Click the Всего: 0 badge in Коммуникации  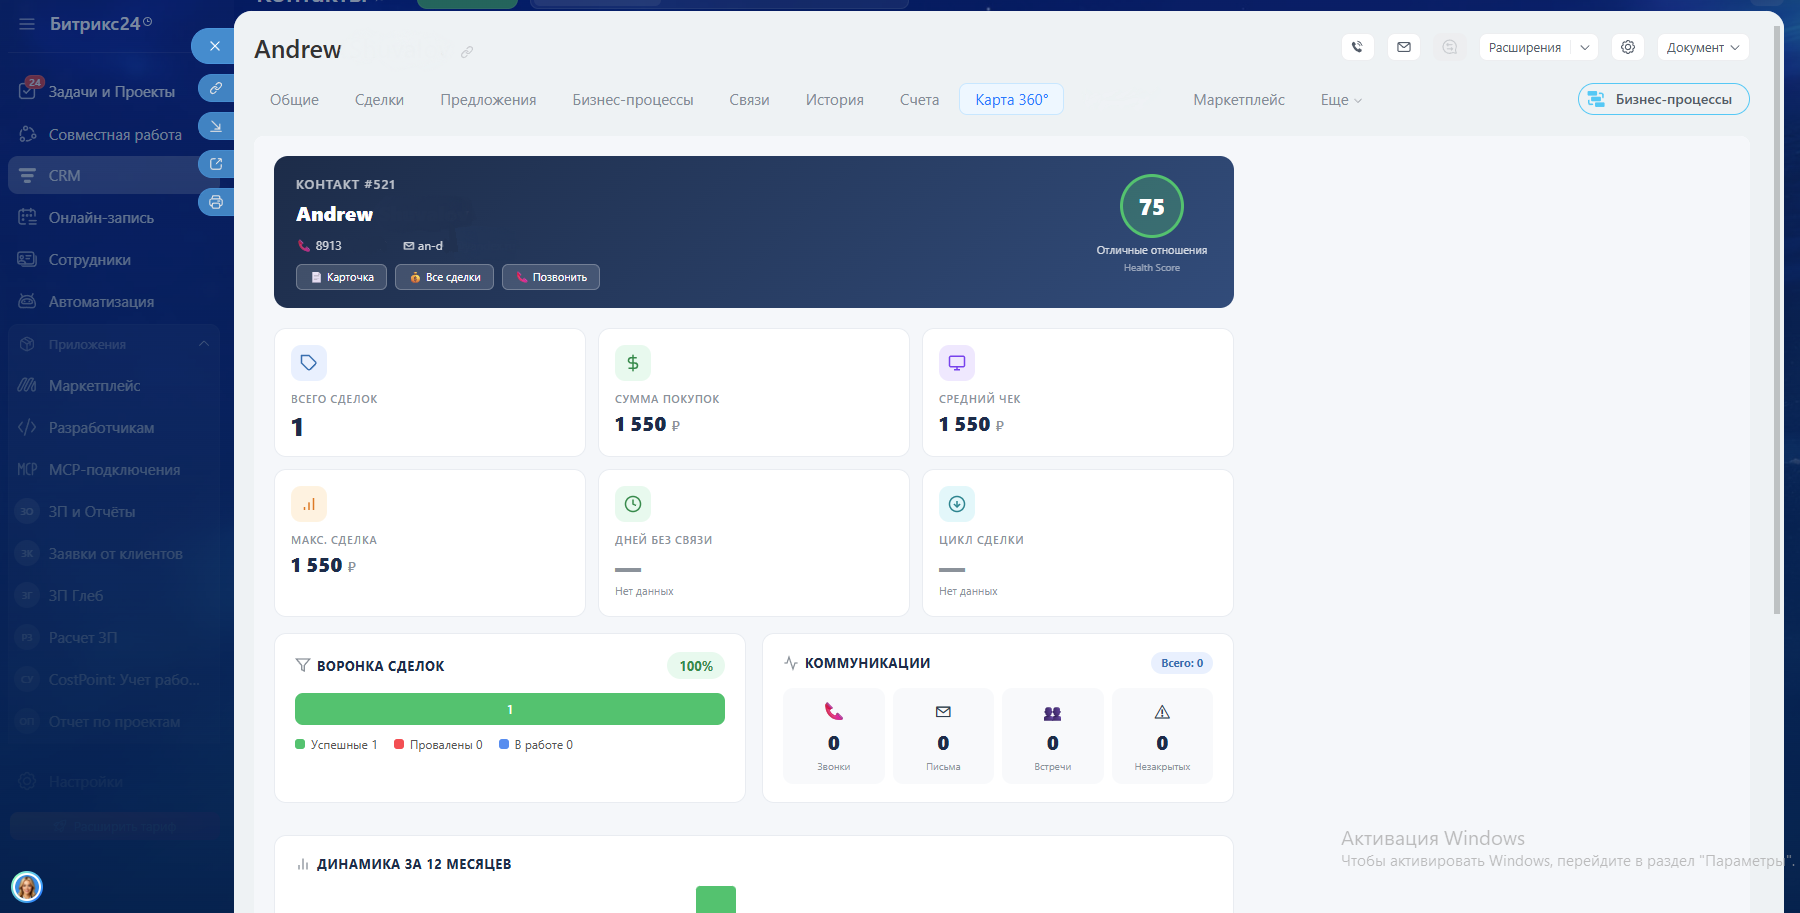[x=1182, y=663]
